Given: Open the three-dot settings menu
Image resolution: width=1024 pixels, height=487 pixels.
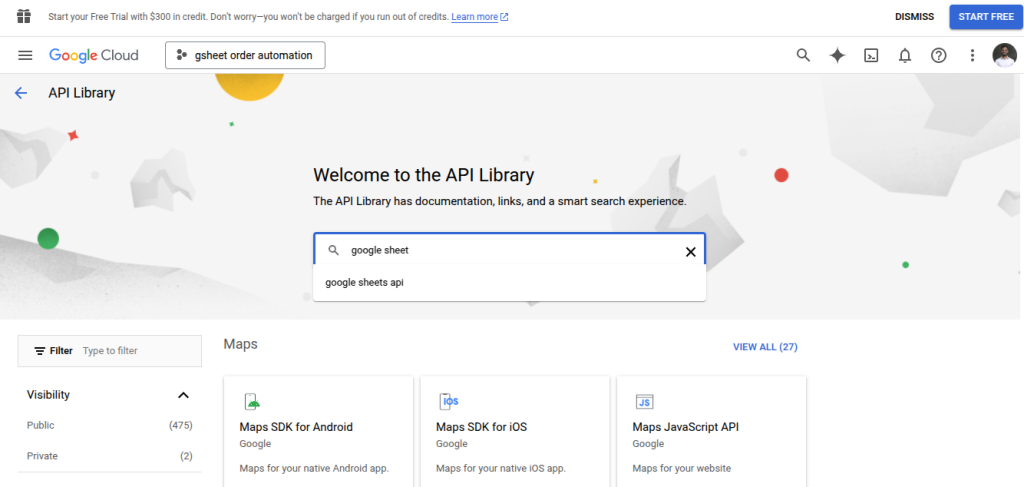Looking at the screenshot, I should point(972,55).
